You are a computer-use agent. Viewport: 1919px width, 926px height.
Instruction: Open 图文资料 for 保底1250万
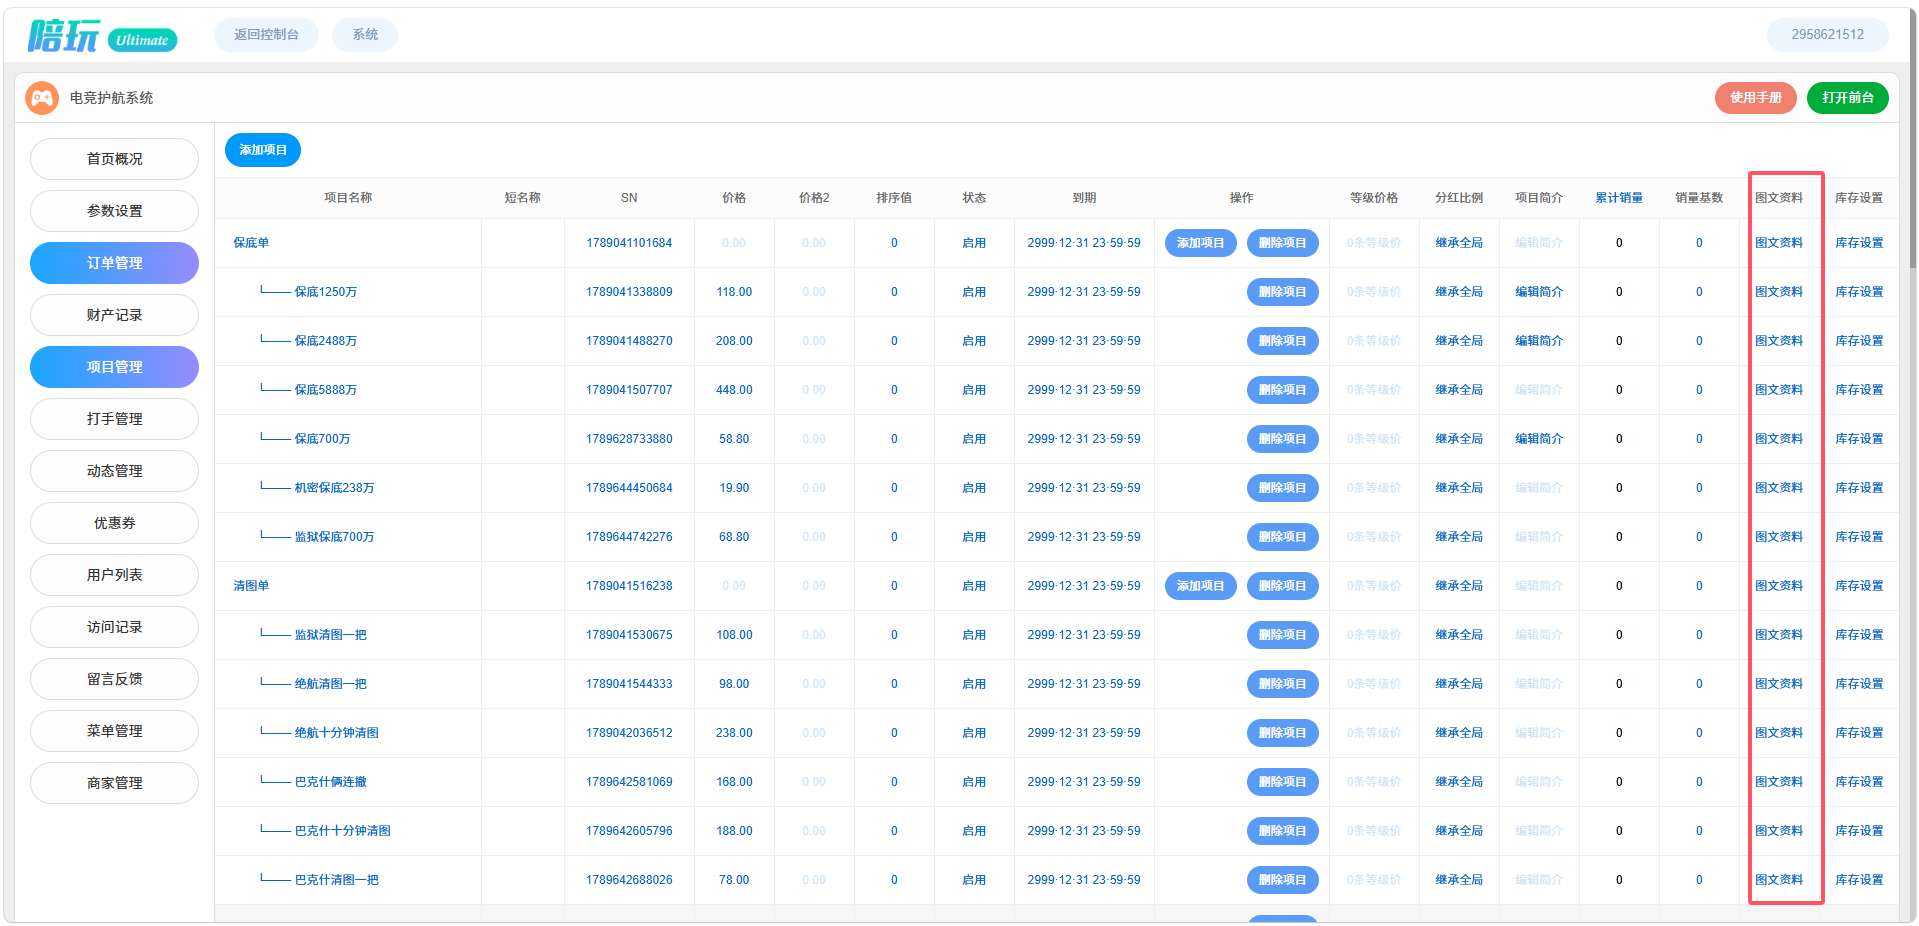1779,292
